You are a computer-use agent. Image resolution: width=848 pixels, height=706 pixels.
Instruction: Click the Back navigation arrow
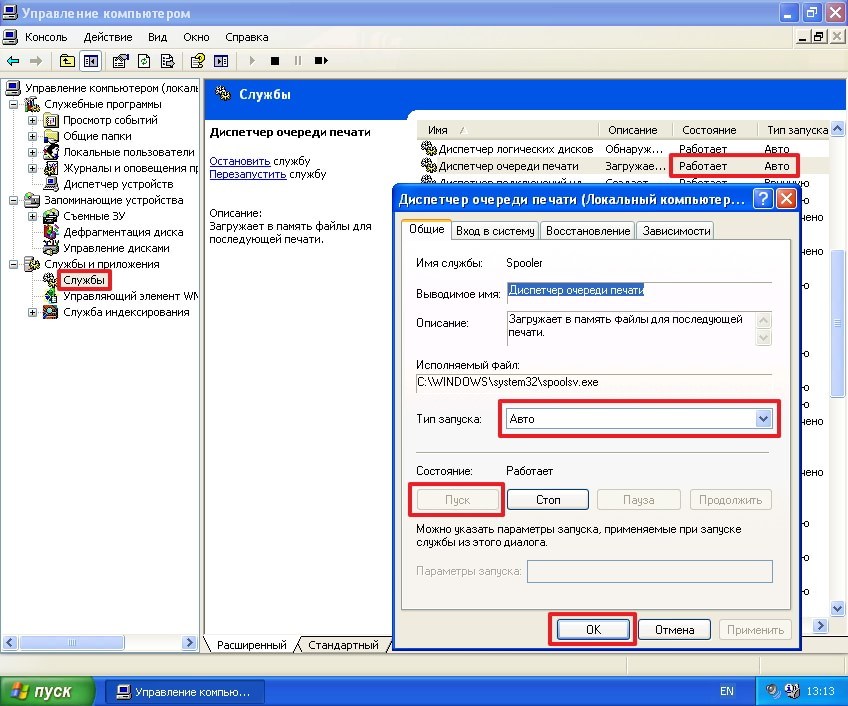[14, 60]
